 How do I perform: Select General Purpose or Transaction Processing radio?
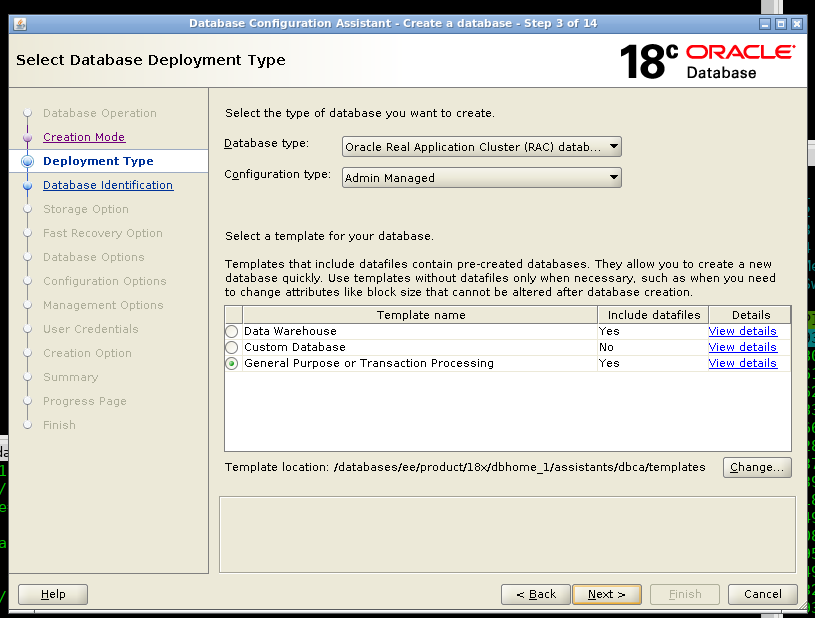tap(232, 363)
